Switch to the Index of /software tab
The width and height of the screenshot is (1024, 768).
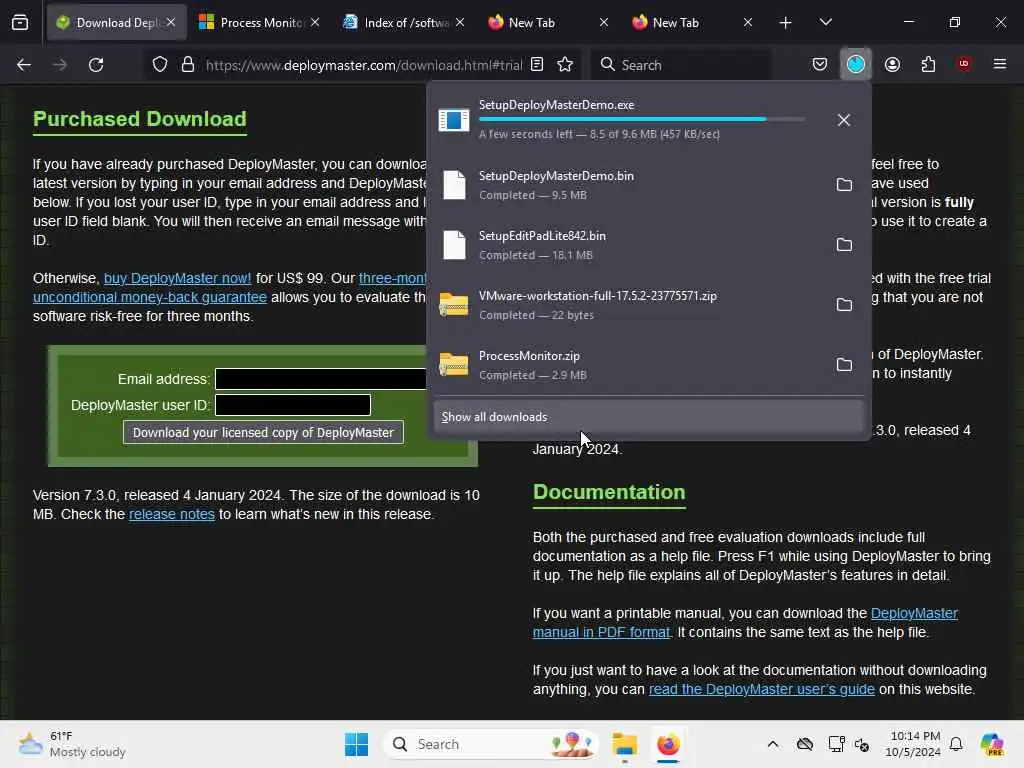point(404,23)
